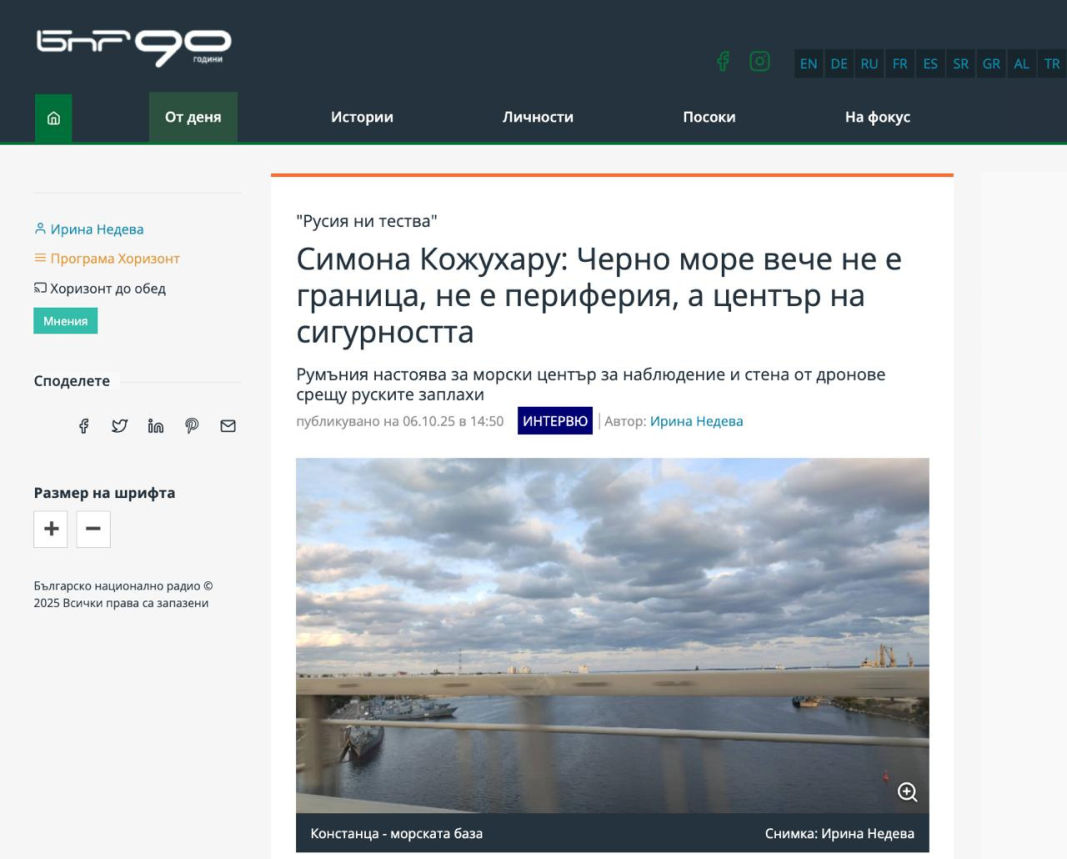Open author link Ирина Недева under headline
Screen dimensions: 1067x859
click(x=696, y=421)
